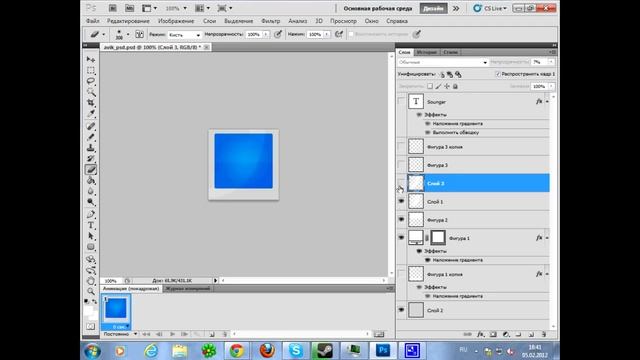This screenshot has height=360, width=640.
Task: Select the Paint Bucket fill tool
Action: (x=91, y=180)
